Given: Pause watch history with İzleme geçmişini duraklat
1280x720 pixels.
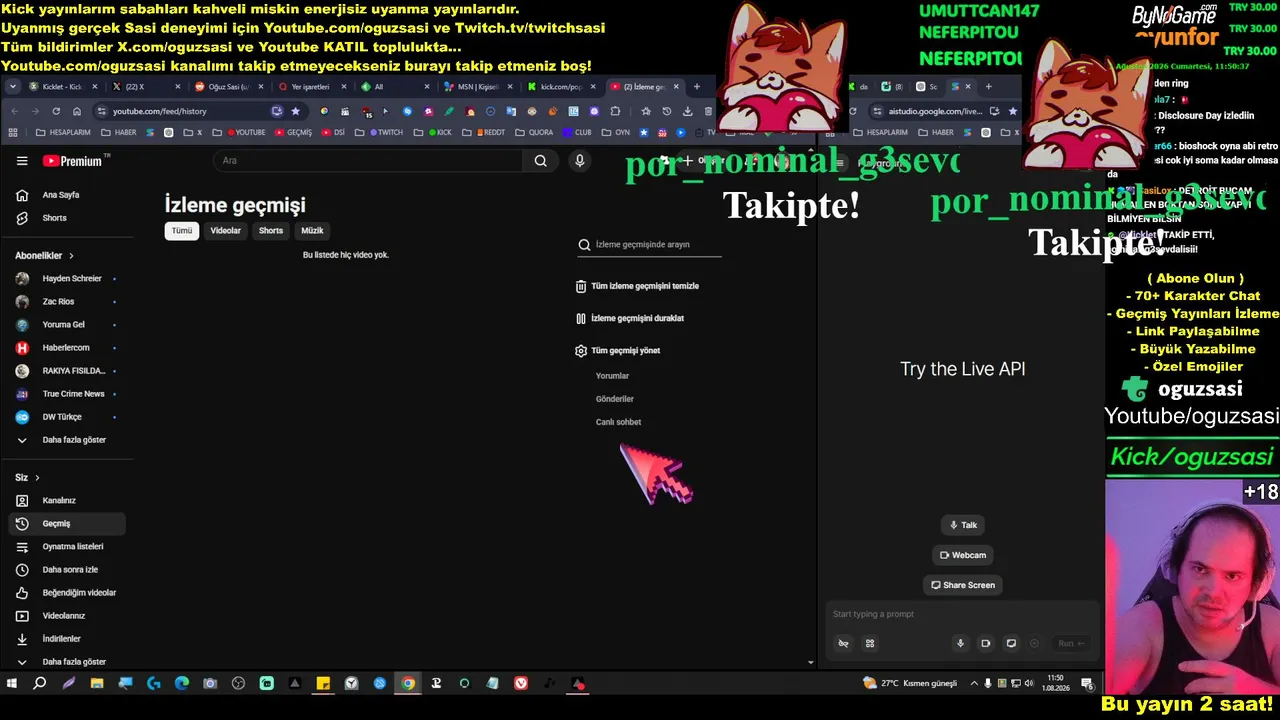Looking at the screenshot, I should click(x=630, y=319).
